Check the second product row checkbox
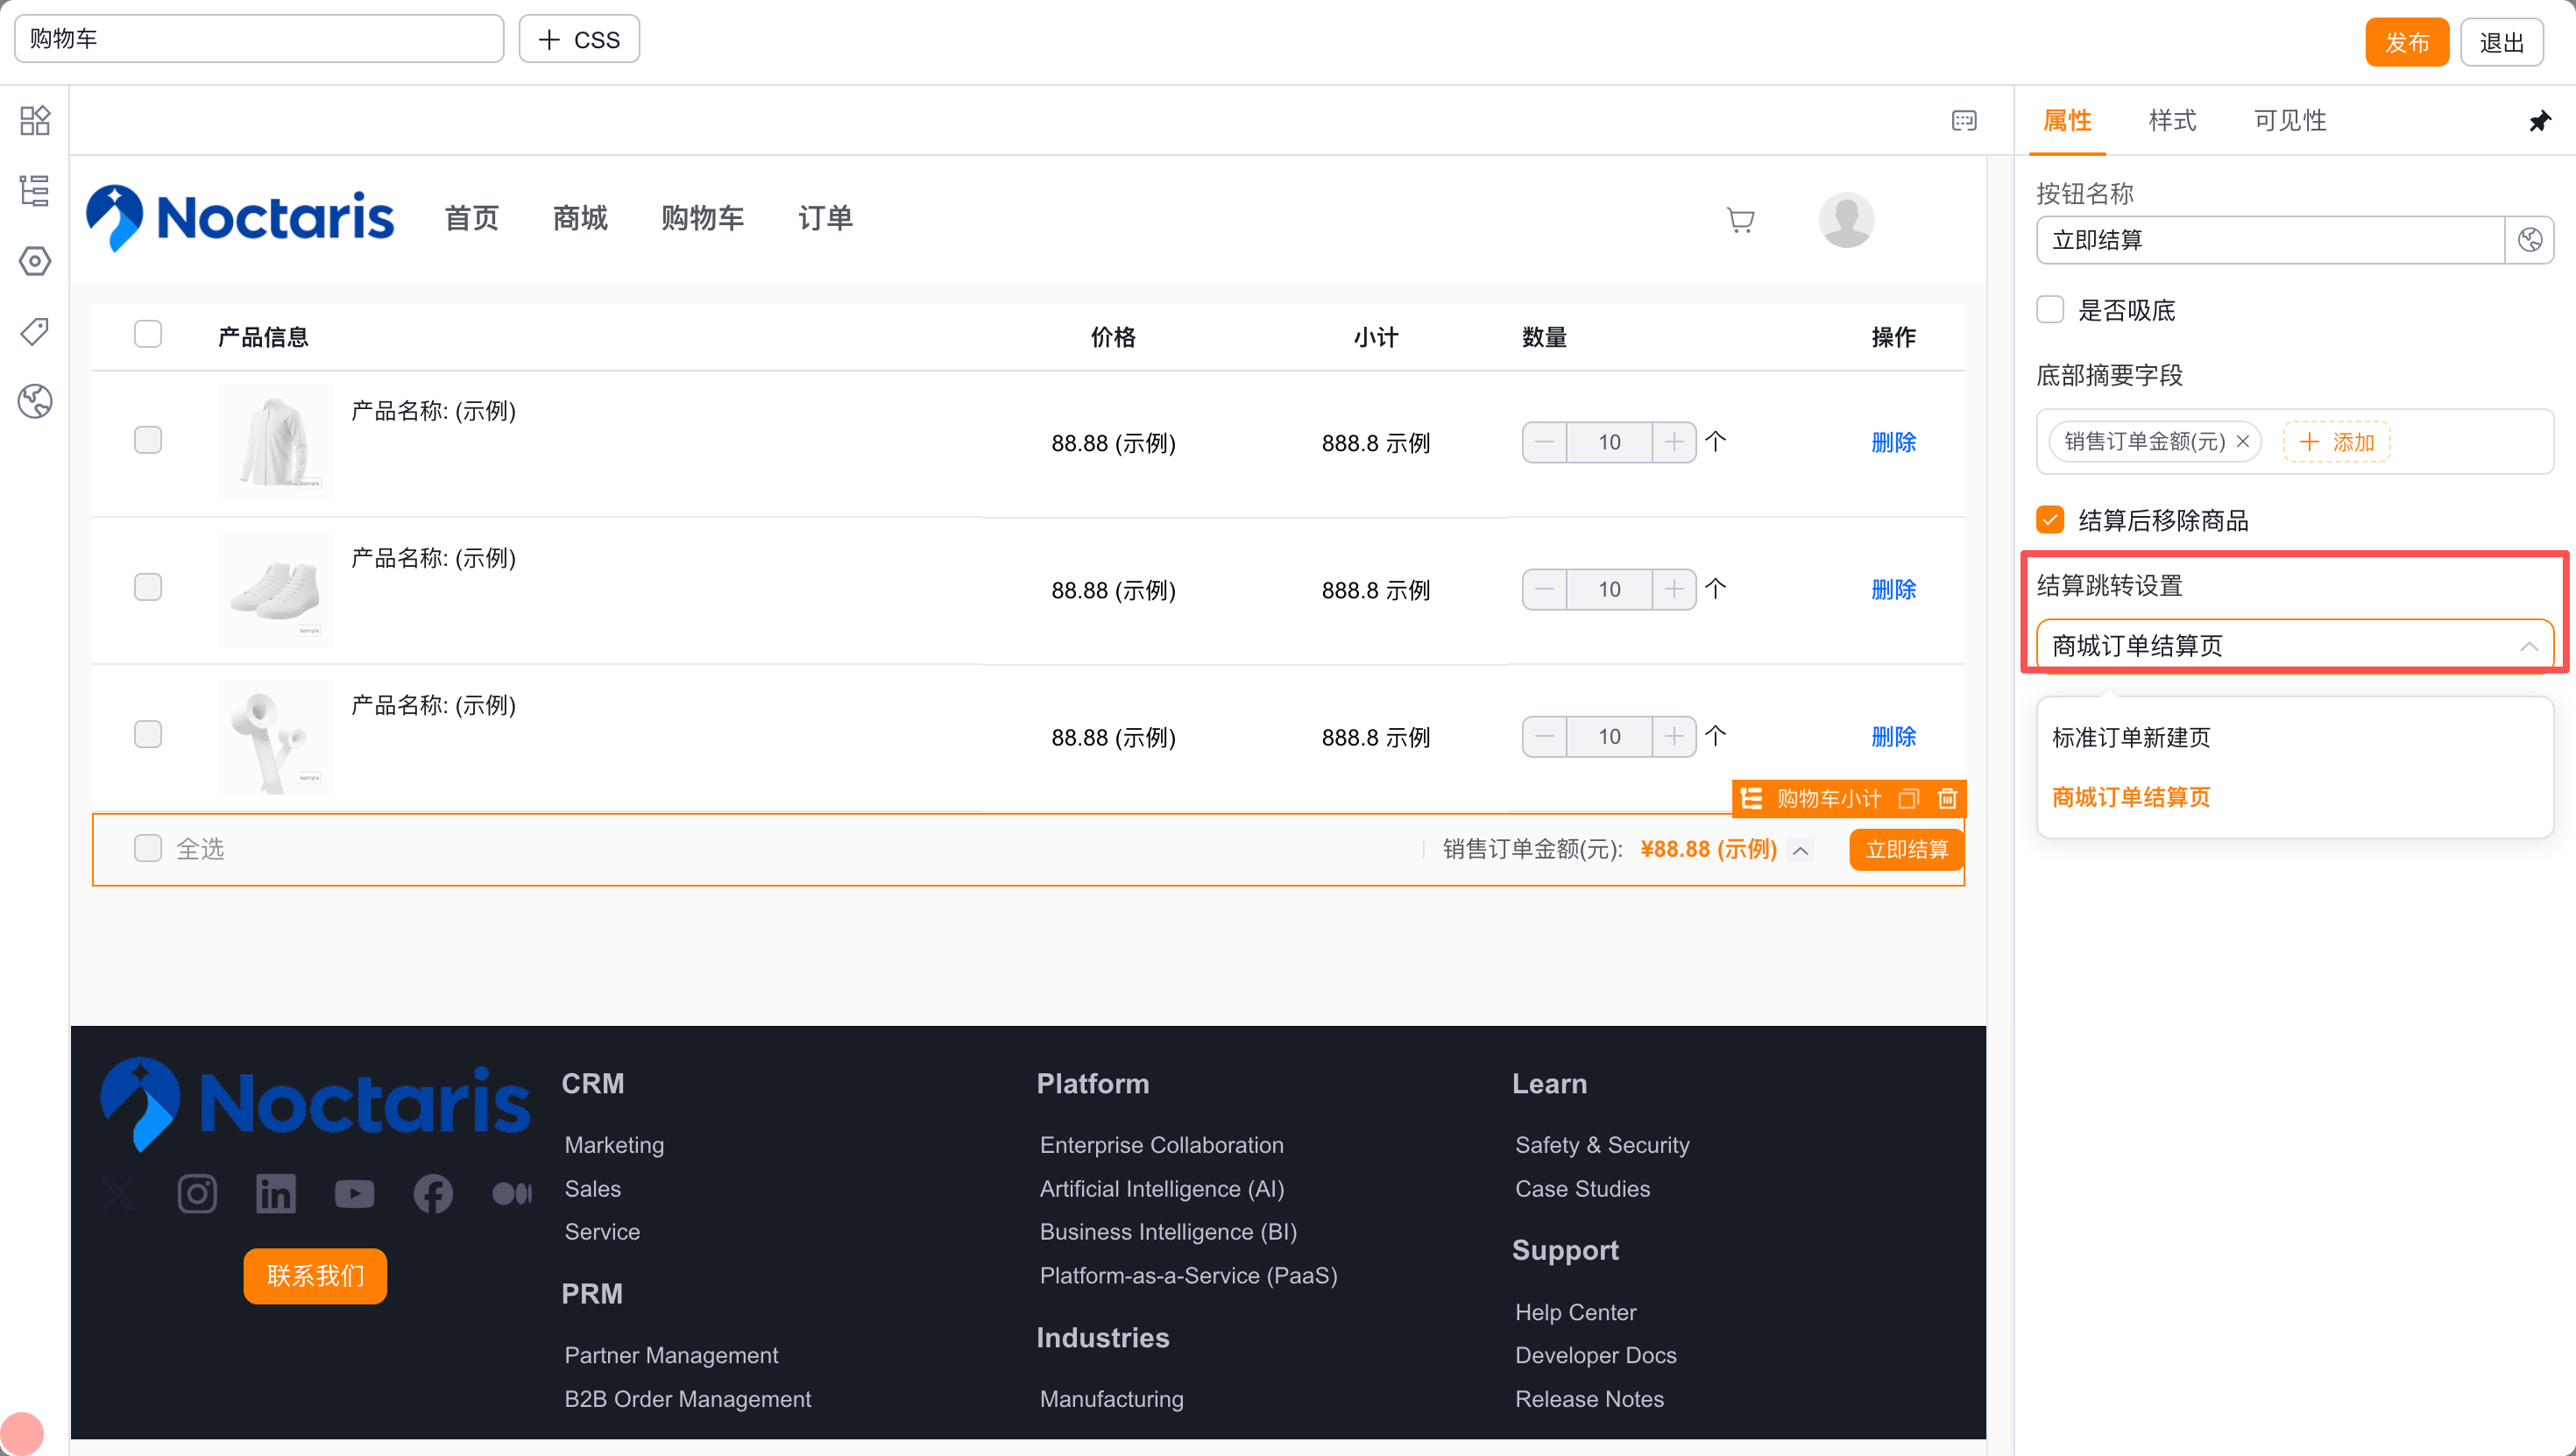The image size is (2576, 1456). (x=148, y=588)
